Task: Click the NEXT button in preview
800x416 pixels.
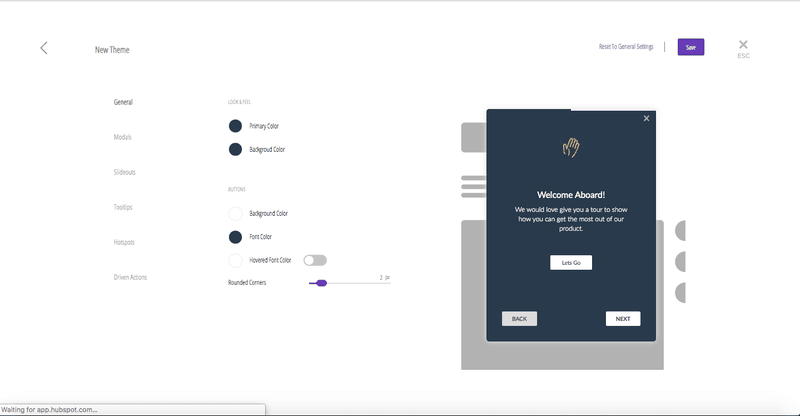Action: (623, 319)
